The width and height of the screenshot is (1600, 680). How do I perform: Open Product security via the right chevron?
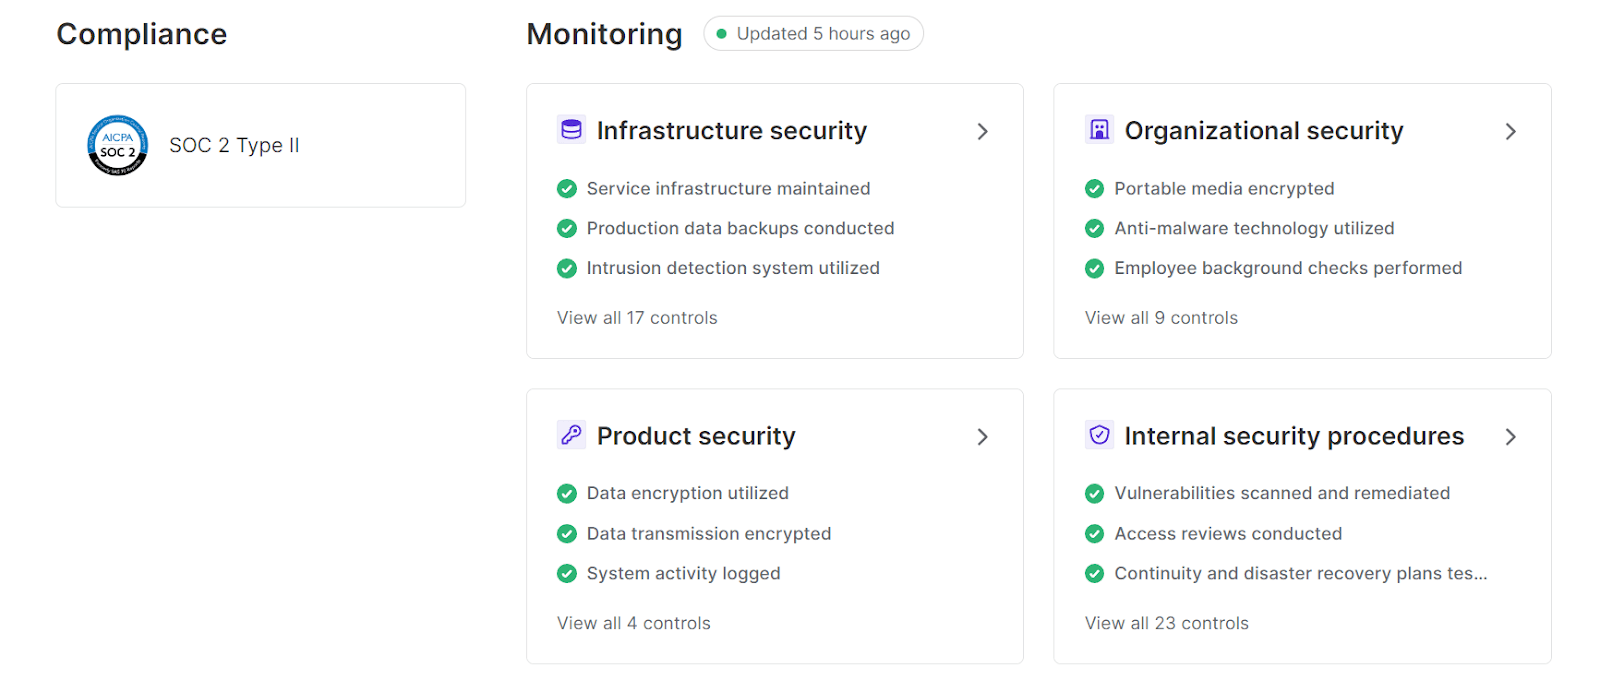point(982,437)
